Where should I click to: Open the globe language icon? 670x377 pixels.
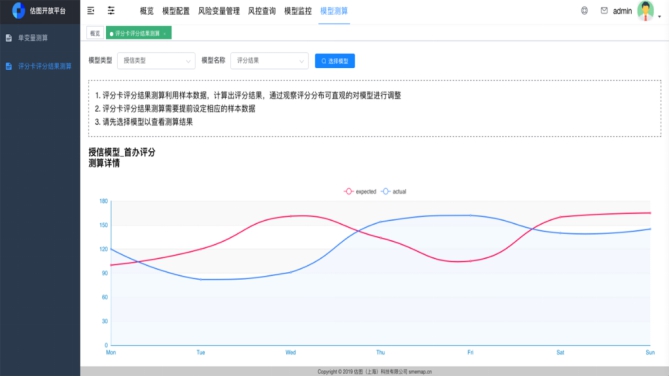coord(584,11)
